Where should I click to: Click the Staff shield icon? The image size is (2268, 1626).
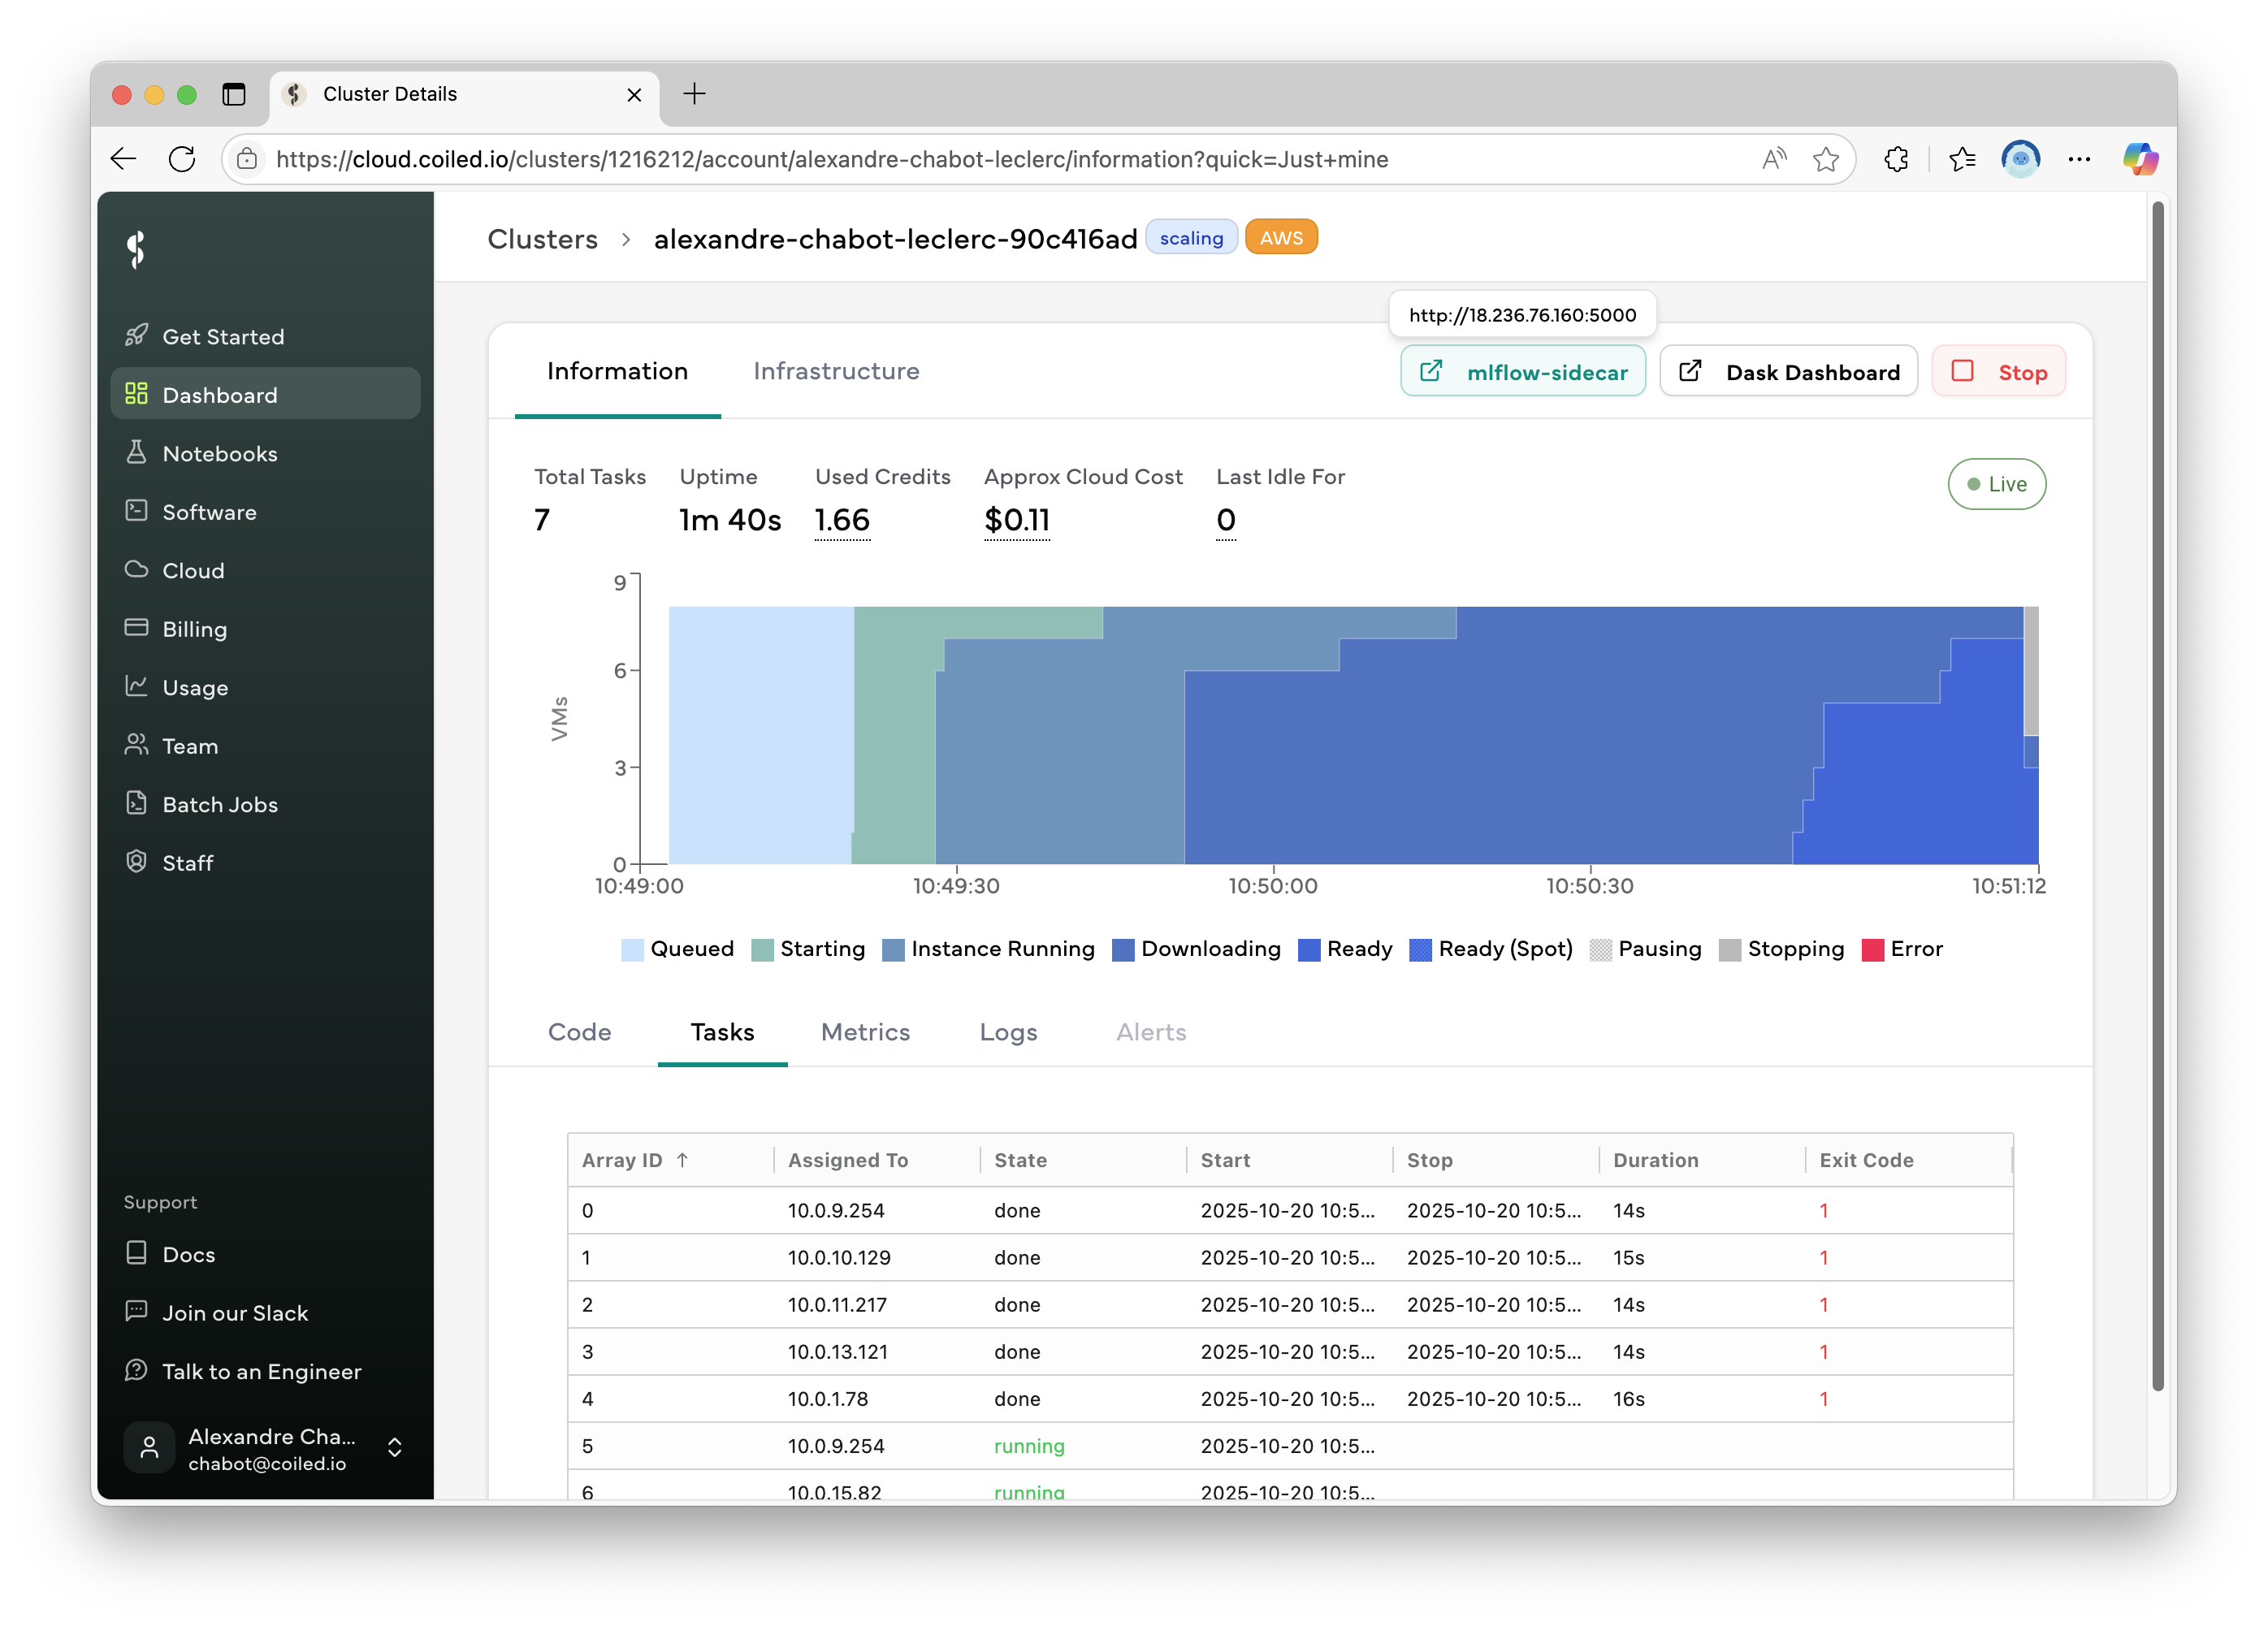[x=136, y=862]
